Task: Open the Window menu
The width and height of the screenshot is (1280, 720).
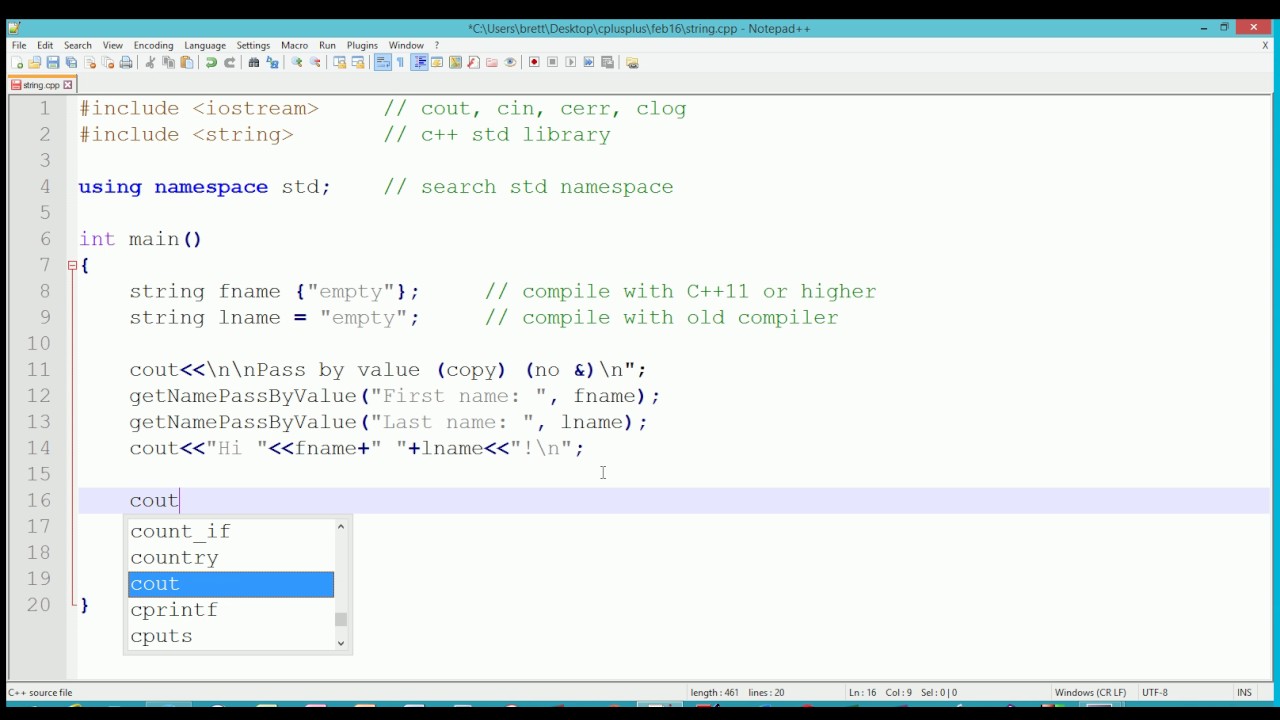Action: 406,45
